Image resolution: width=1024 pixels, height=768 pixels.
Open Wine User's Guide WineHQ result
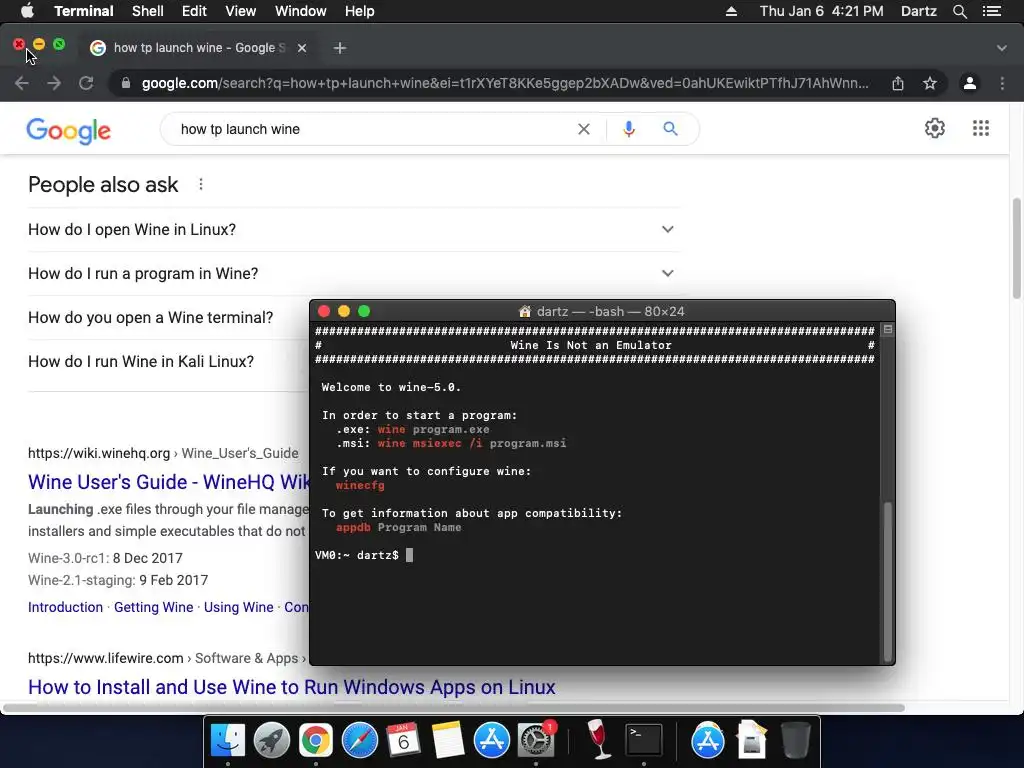point(168,482)
